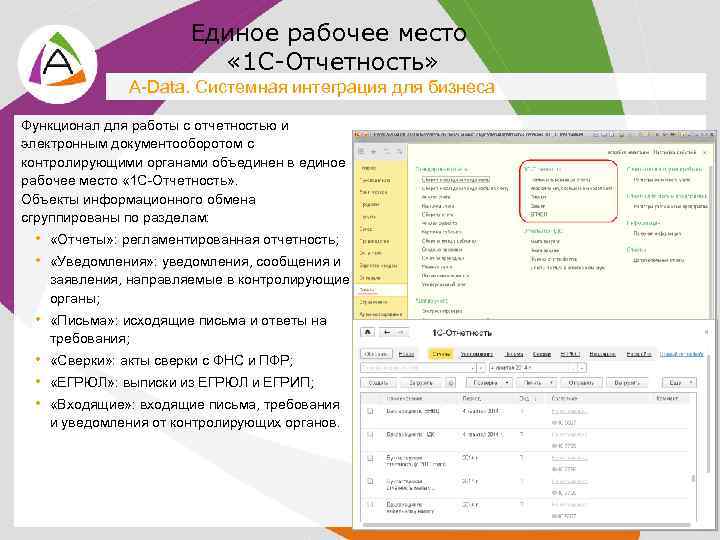The image size is (720, 540).
Task: Open the Настройки tab link
Action: (639, 354)
